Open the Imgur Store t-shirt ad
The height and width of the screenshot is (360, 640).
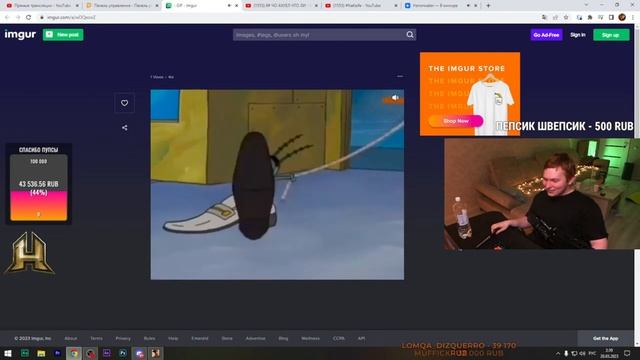(x=470, y=93)
